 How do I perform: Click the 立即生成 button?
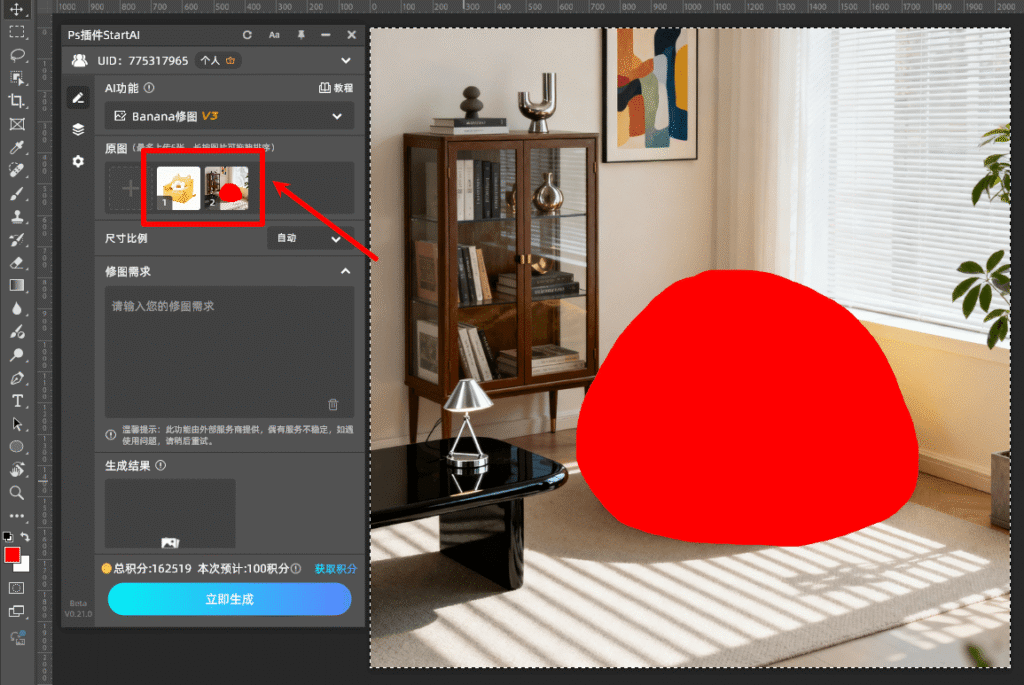click(x=229, y=599)
